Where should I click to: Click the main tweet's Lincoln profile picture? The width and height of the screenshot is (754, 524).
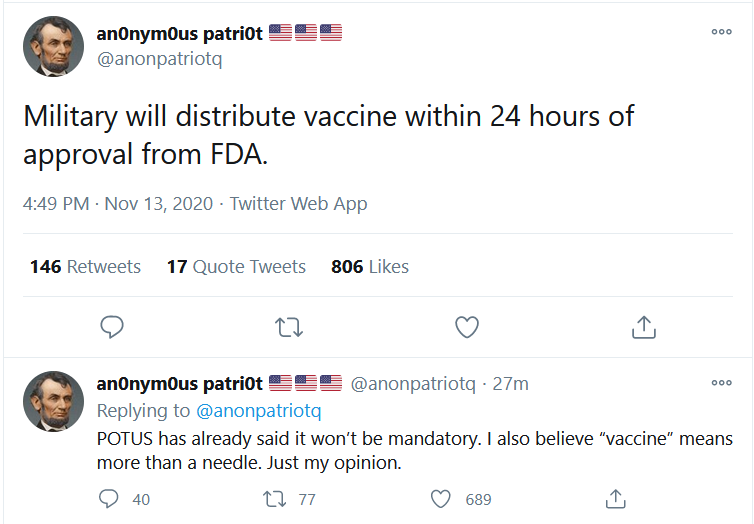[x=53, y=46]
